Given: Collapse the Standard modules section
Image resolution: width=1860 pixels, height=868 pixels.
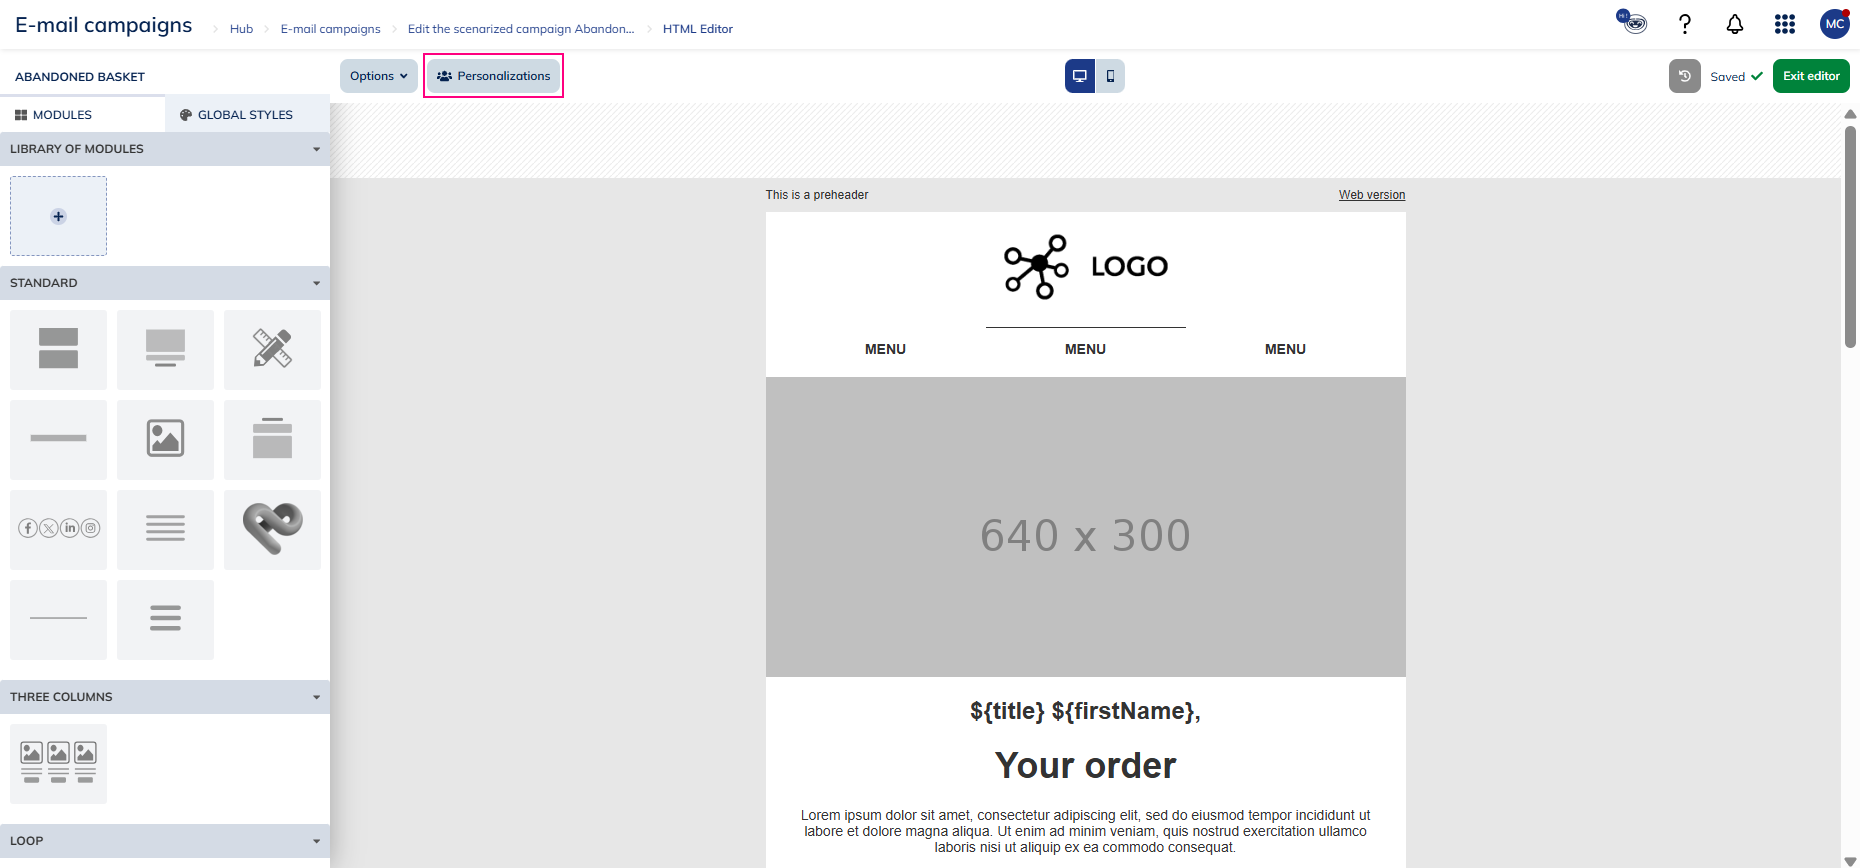Looking at the screenshot, I should click(x=316, y=283).
